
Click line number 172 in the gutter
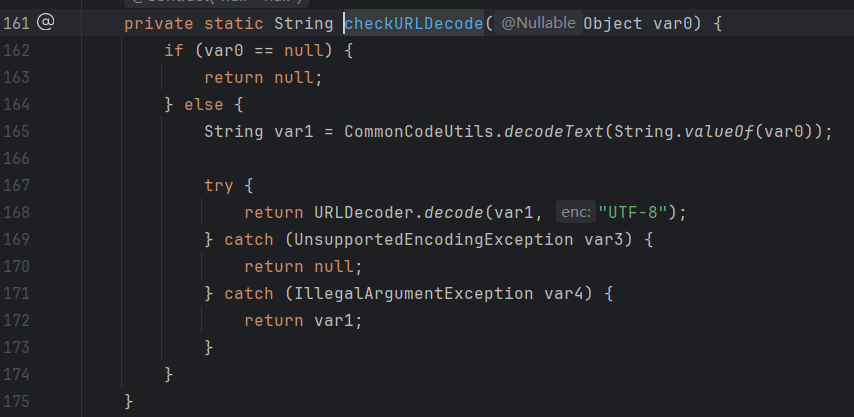(17, 320)
